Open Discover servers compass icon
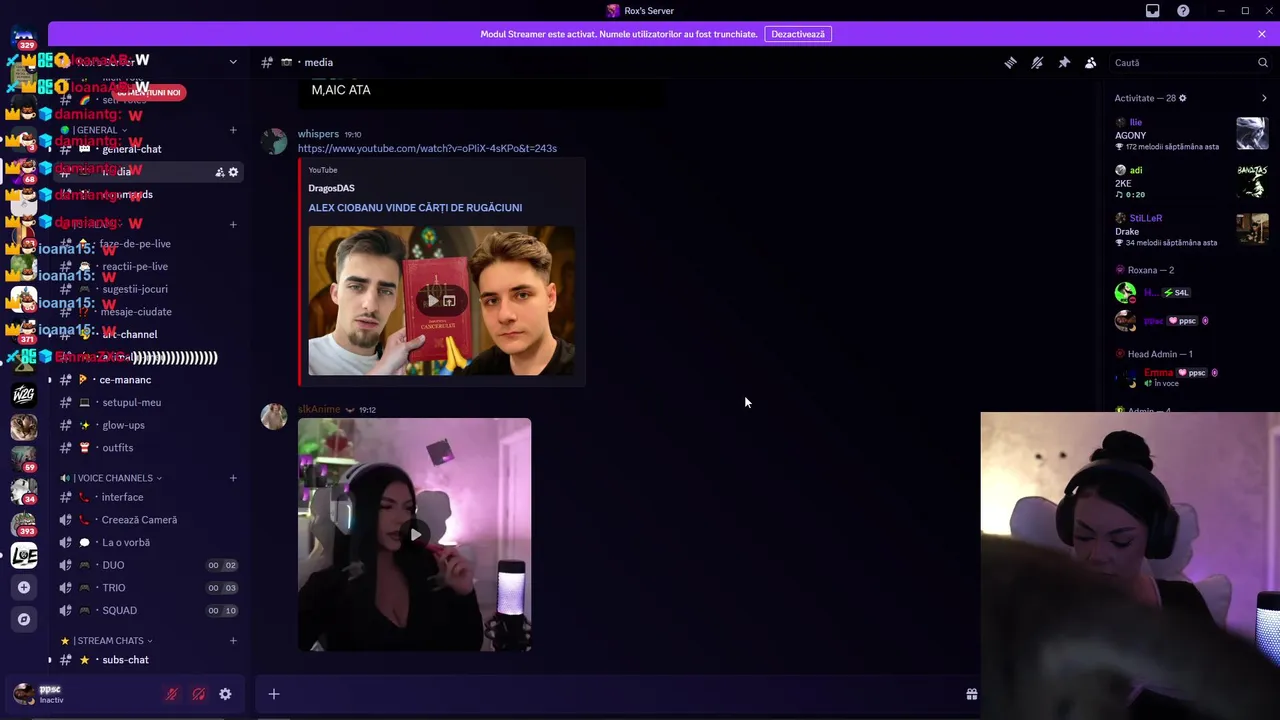Viewport: 1280px width, 720px height. click(x=24, y=619)
